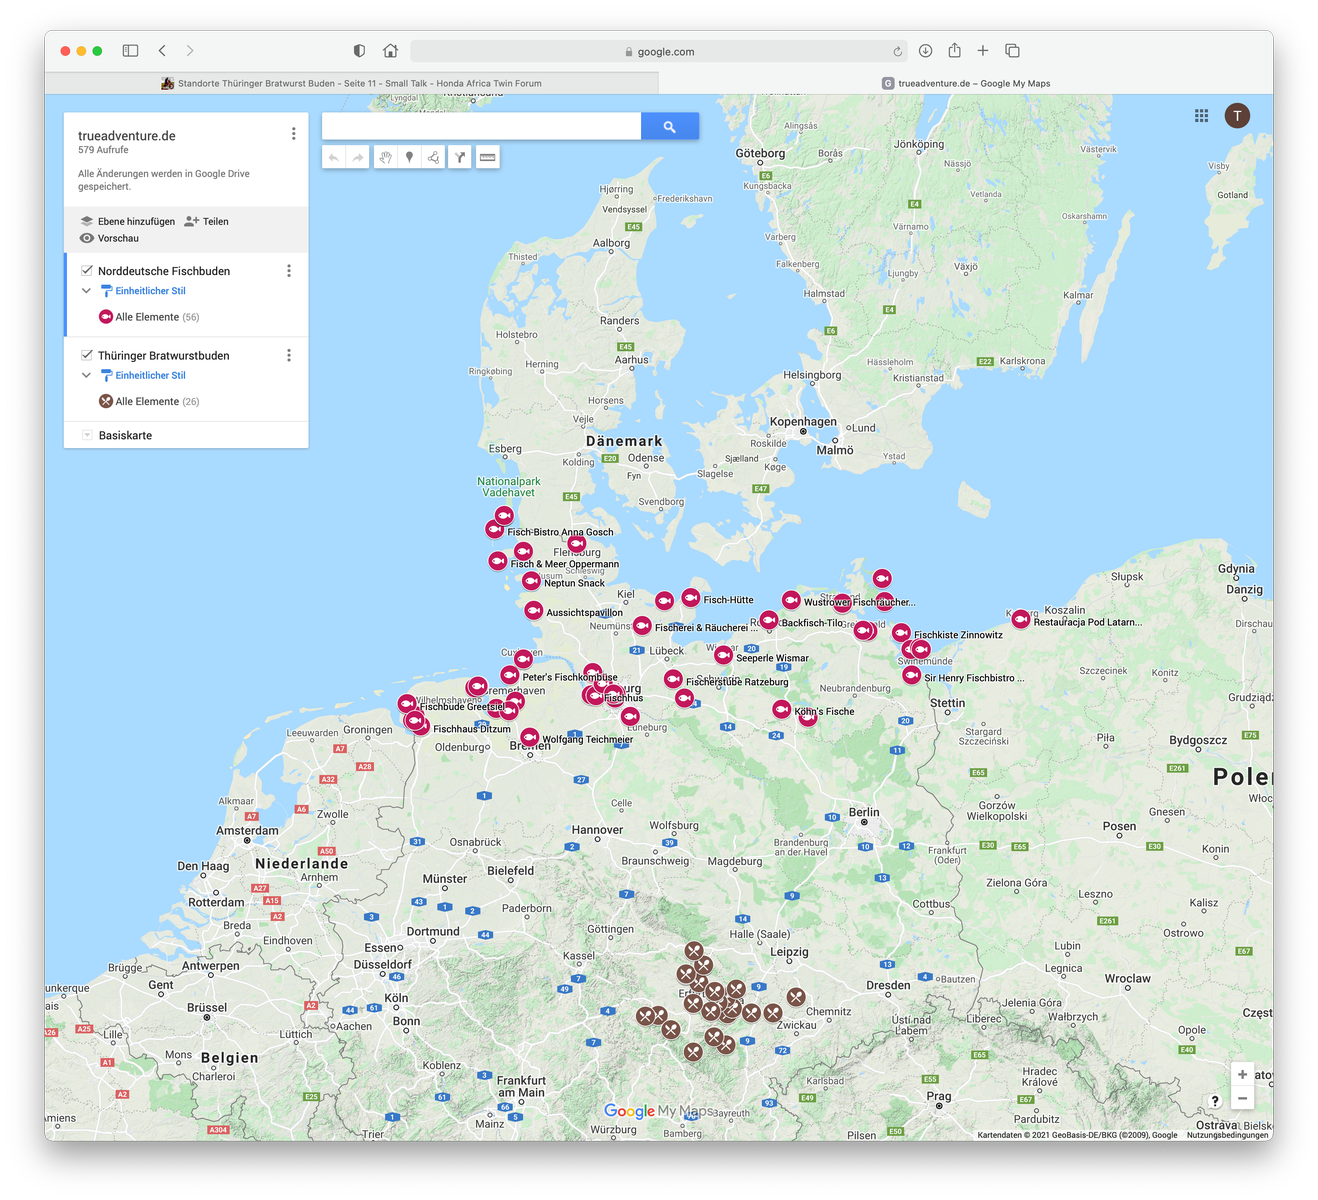Click the add directions tool
Image resolution: width=1318 pixels, height=1200 pixels.
pyautogui.click(x=460, y=157)
